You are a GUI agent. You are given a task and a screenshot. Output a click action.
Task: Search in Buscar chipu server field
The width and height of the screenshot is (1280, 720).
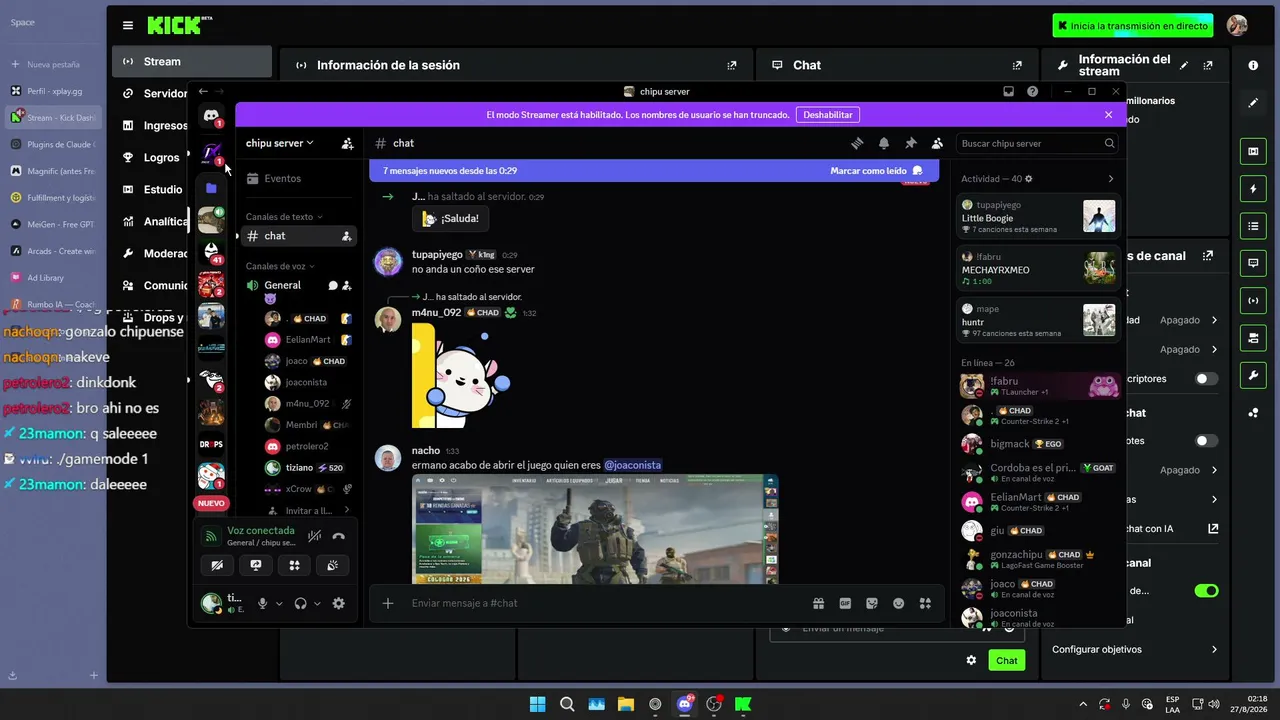pos(1036,143)
